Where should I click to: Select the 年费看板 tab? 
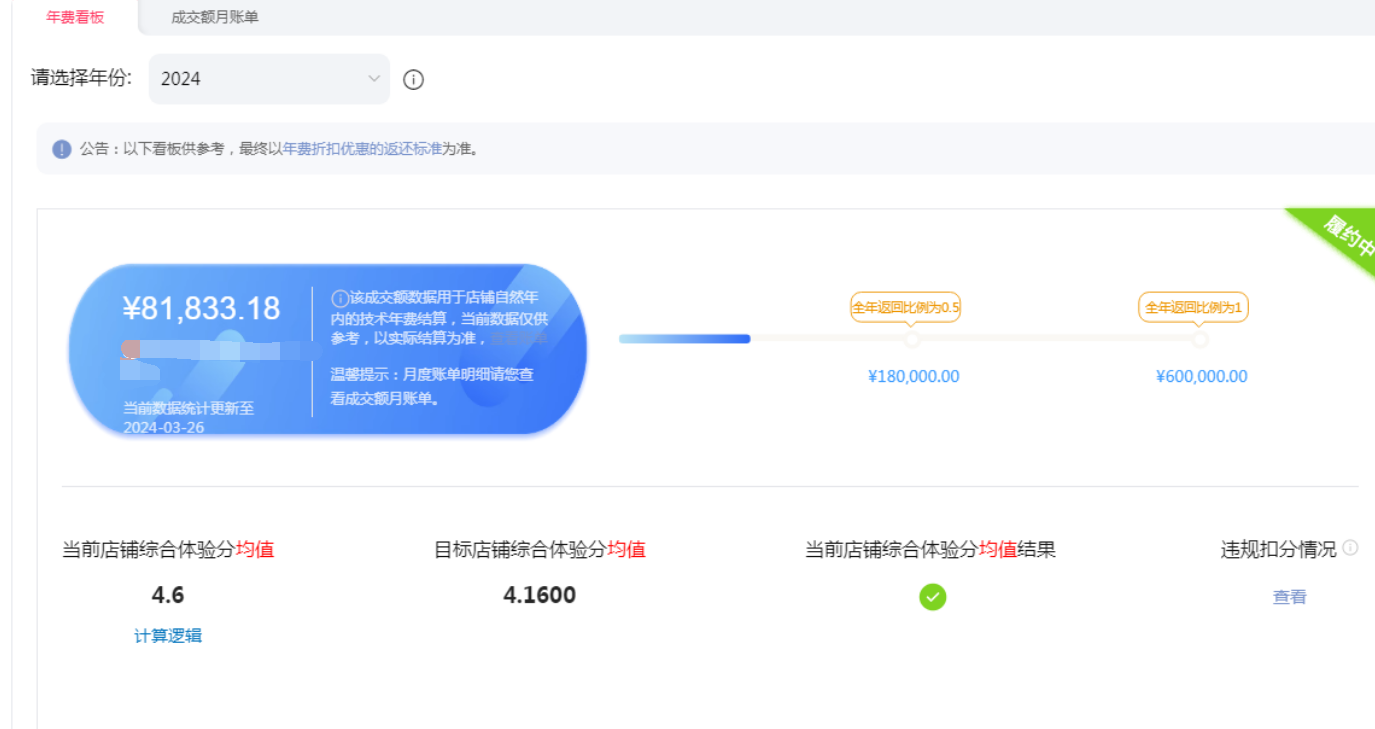tap(75, 17)
